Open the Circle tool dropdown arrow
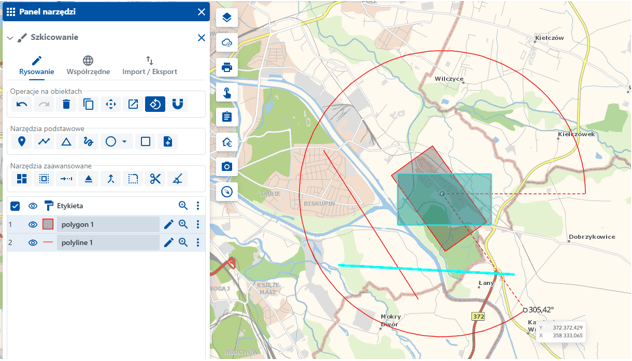This screenshot has width=632, height=361. pos(124,141)
